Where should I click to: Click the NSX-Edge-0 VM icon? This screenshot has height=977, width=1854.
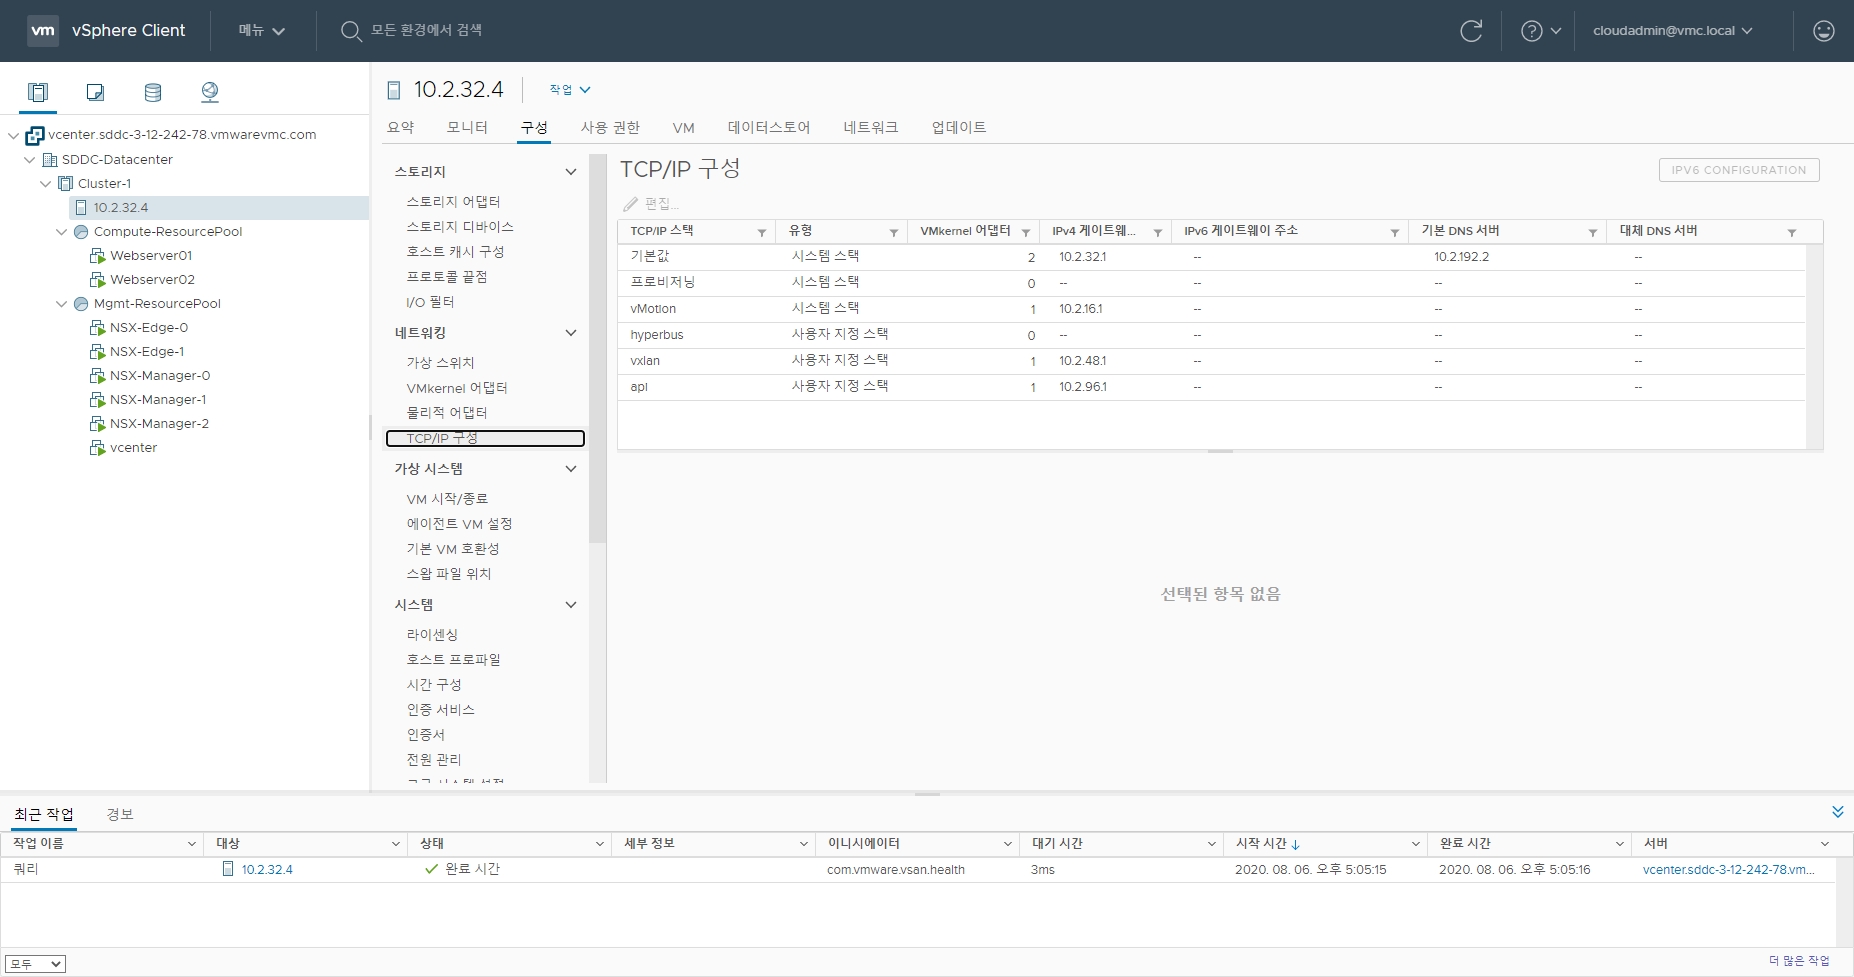coord(97,328)
